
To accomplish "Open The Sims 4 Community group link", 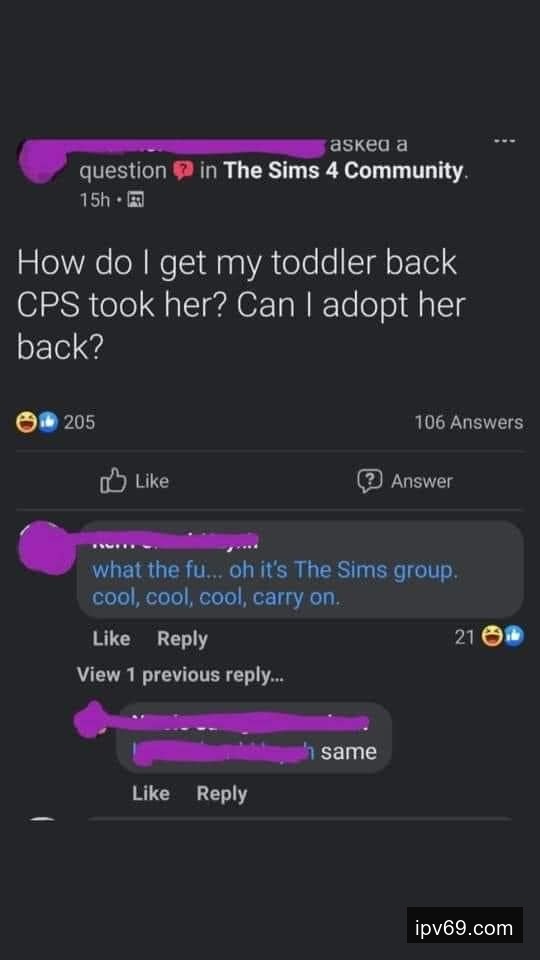I will [343, 171].
